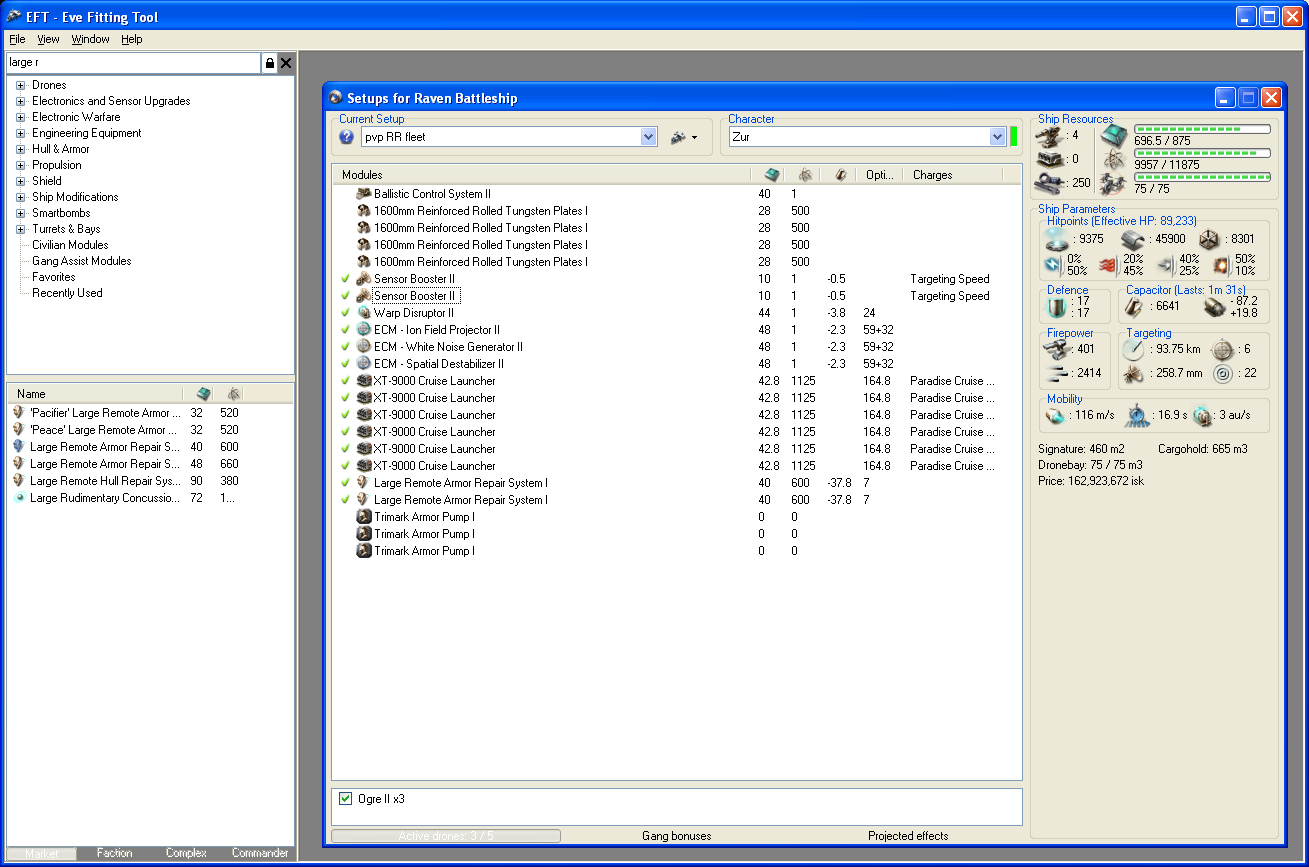This screenshot has width=1309, height=867.
Task: Toggle the ECM - White Noise Generator II checkmark
Action: [346, 347]
